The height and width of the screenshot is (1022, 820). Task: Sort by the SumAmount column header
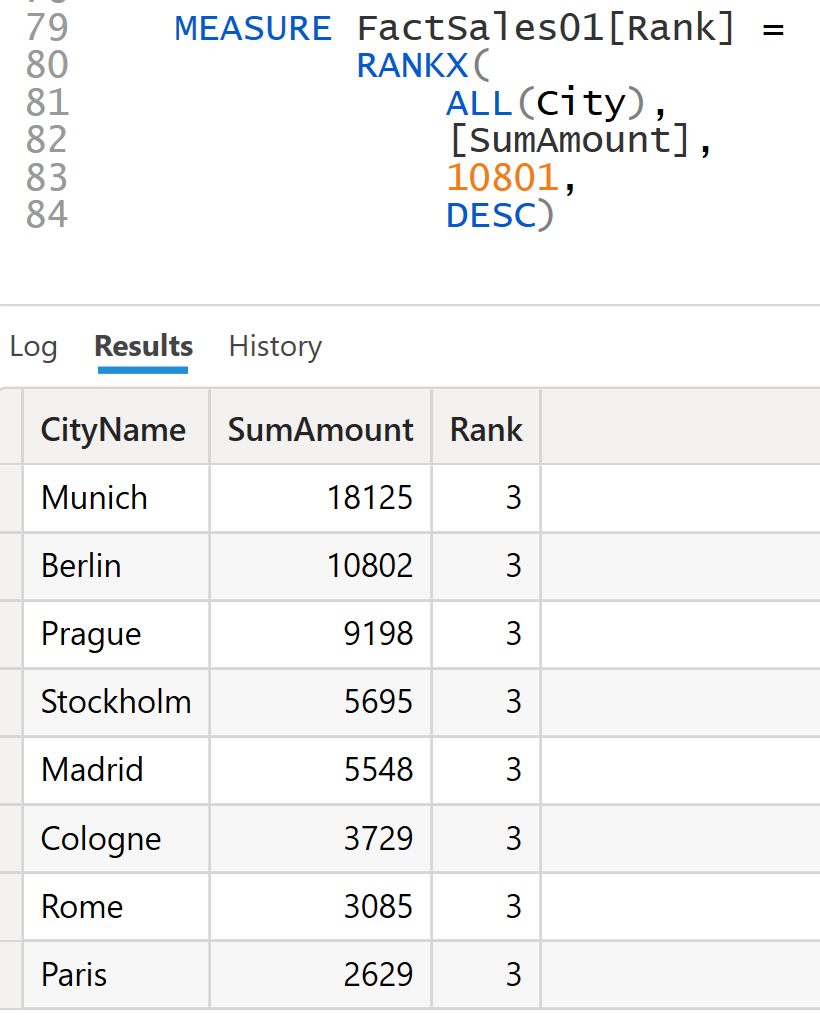[320, 430]
